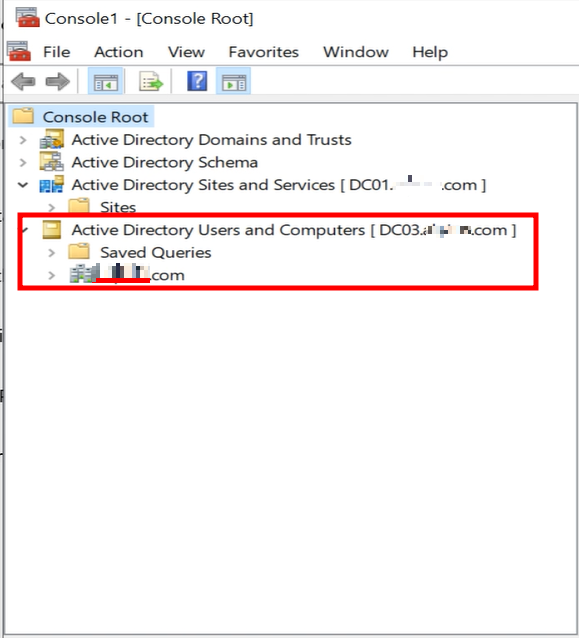This screenshot has height=638, width=579.
Task: Open the Help menu
Action: point(430,52)
